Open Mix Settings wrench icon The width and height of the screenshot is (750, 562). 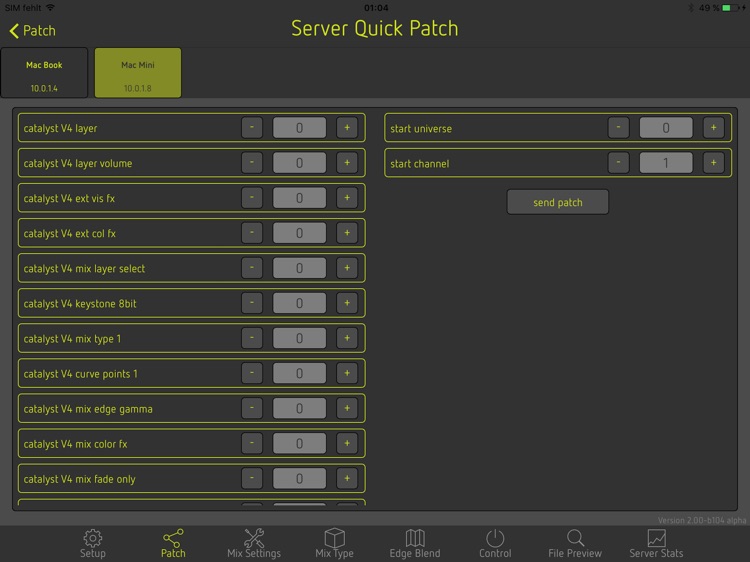pyautogui.click(x=254, y=538)
